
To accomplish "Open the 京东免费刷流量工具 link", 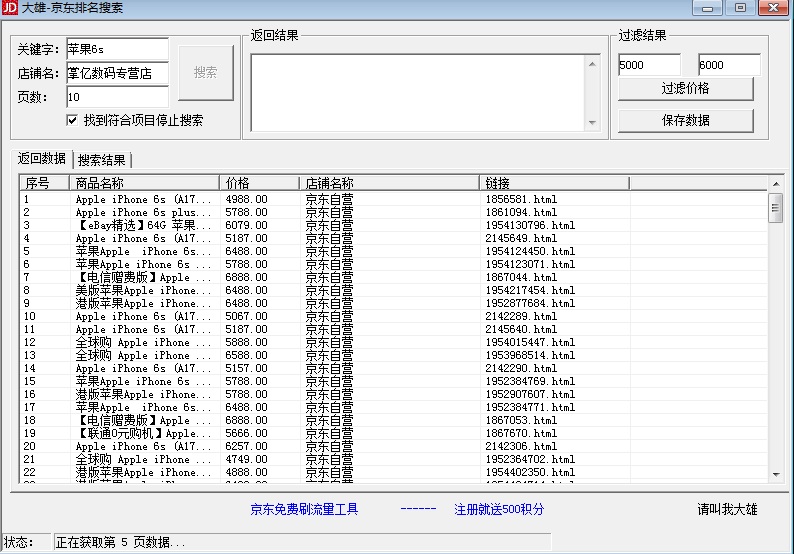I will coord(304,509).
